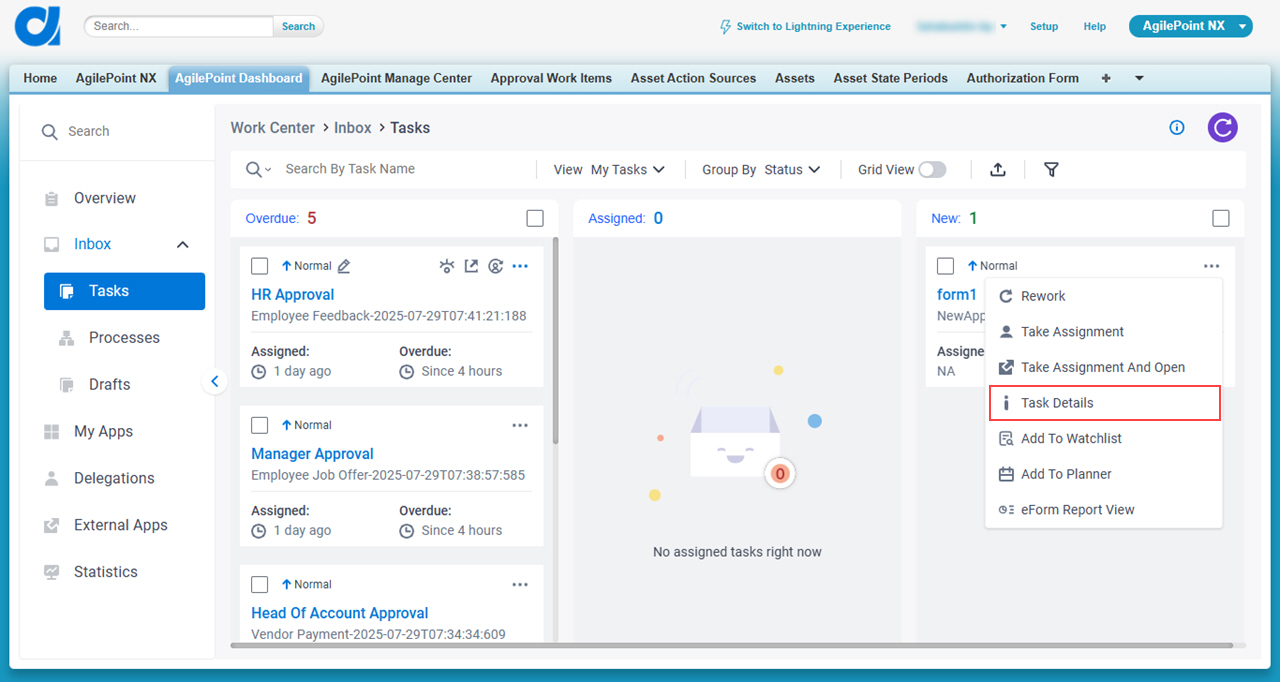This screenshot has height=682, width=1280.
Task: Click the External Apps icon
Action: point(51,525)
